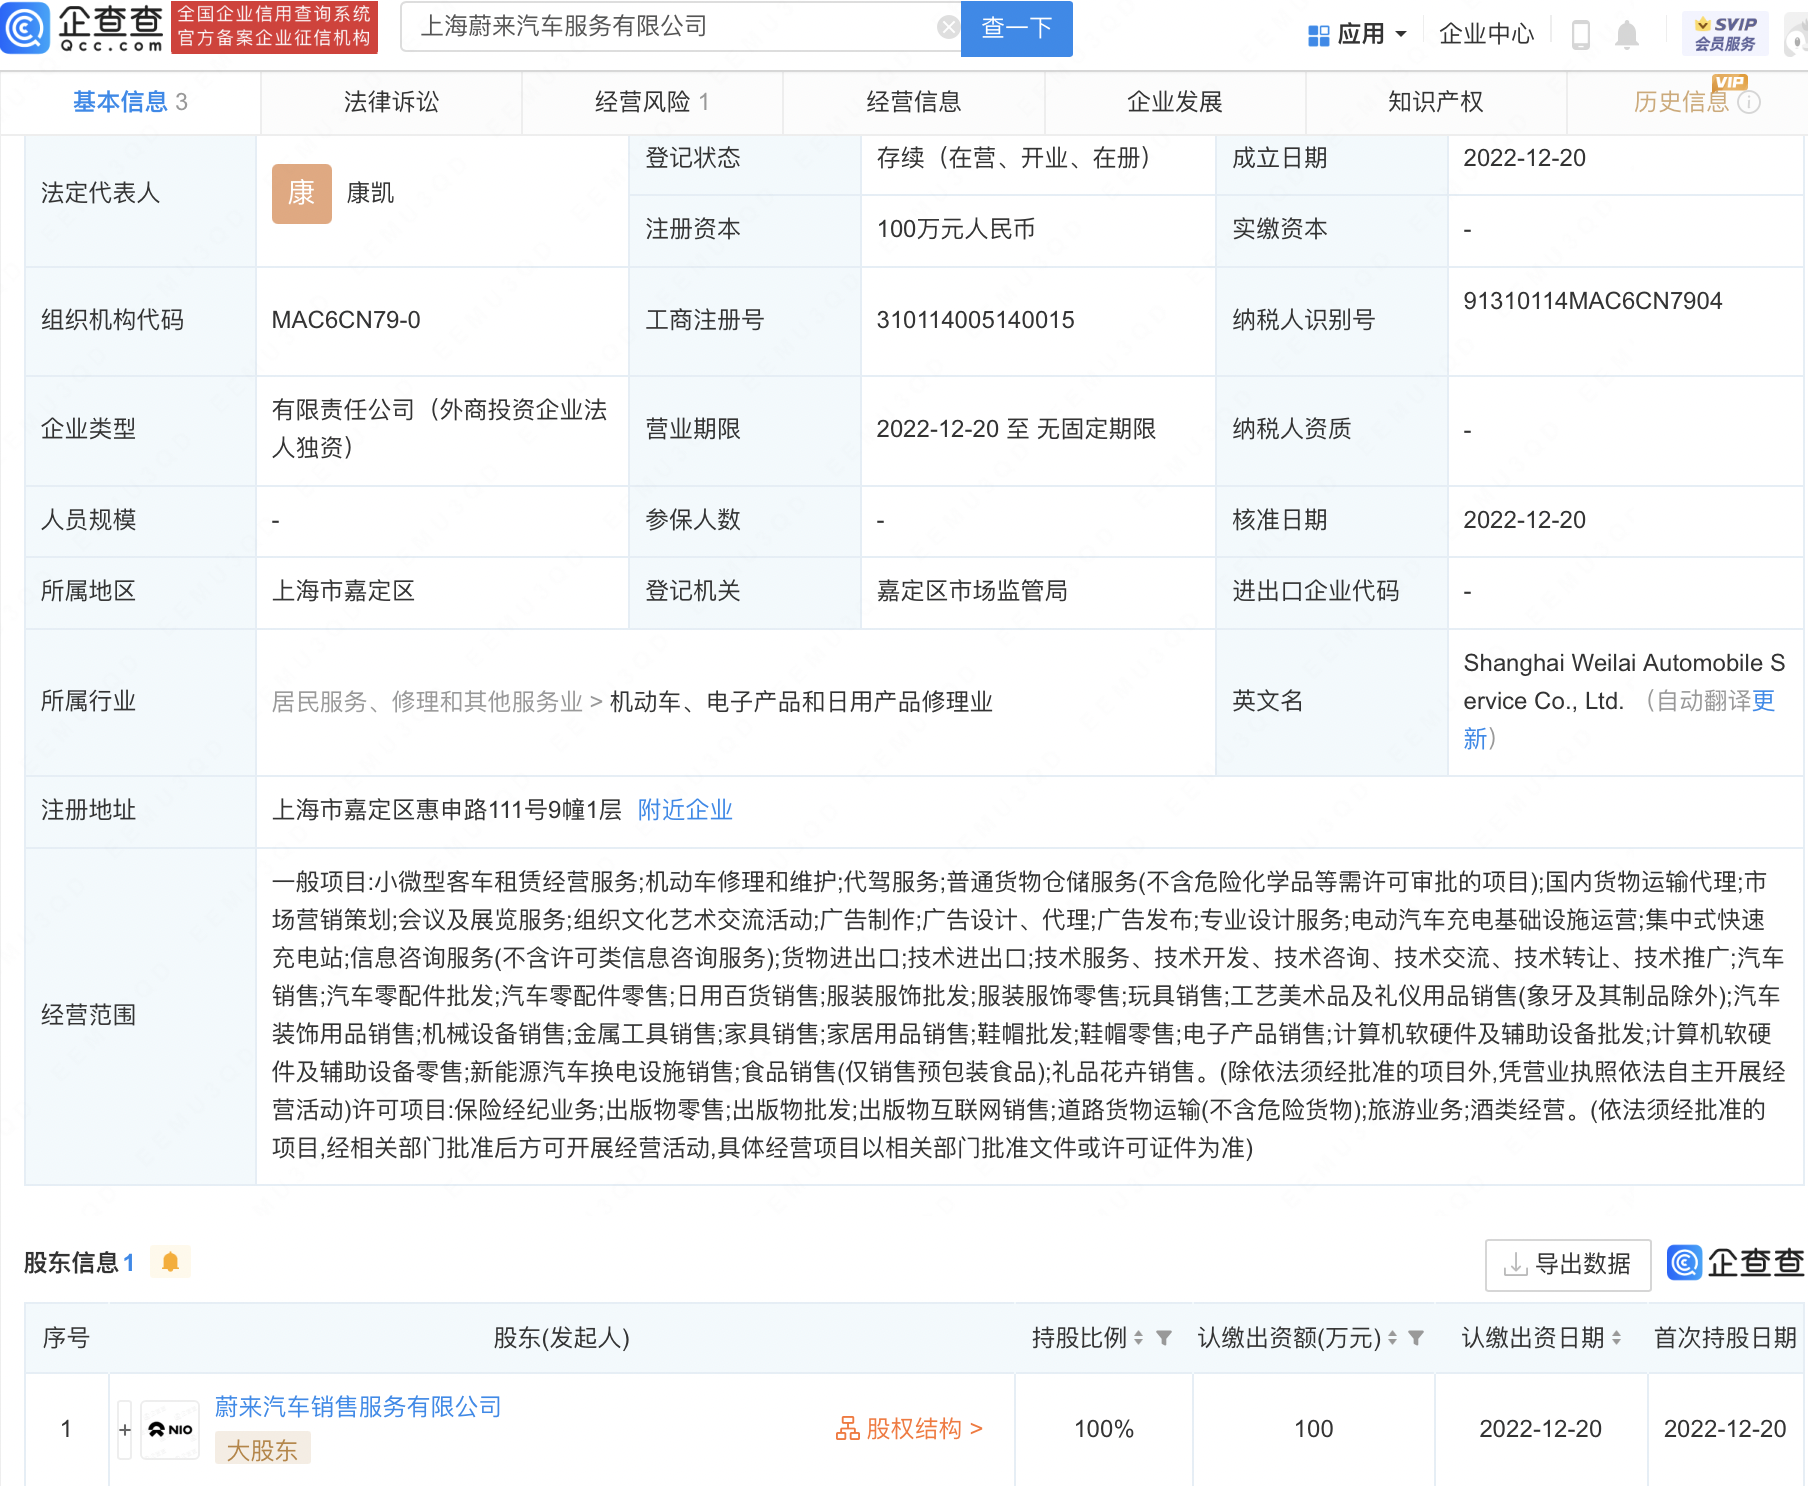The height and width of the screenshot is (1486, 1808).
Task: Click the 康 avatar of legal representative
Action: [x=301, y=193]
